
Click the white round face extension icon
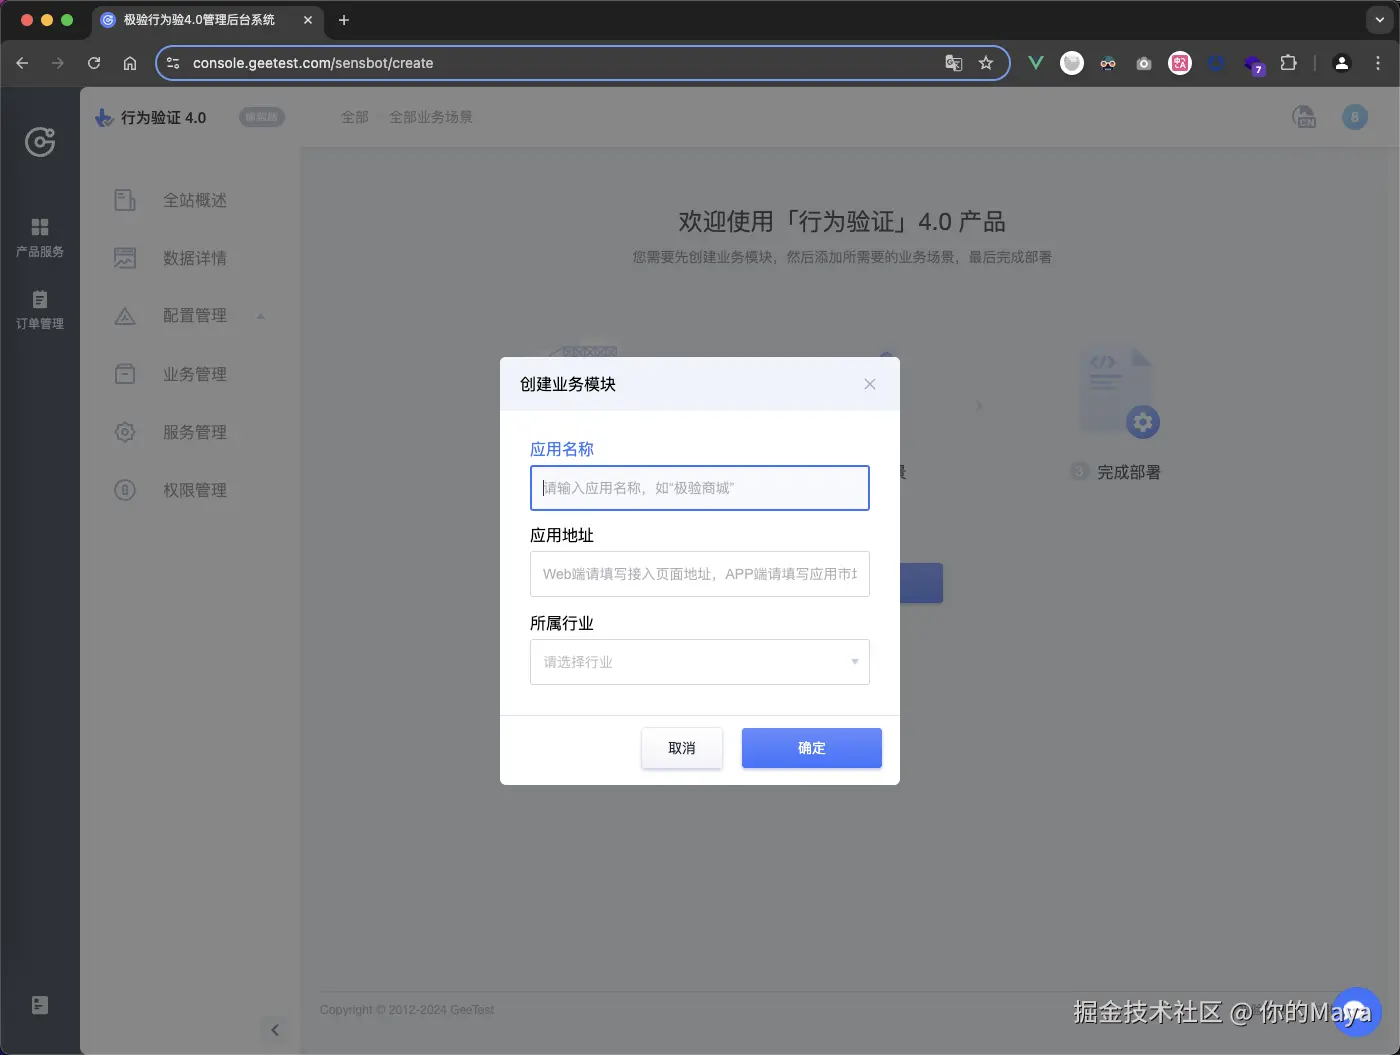tap(1072, 63)
